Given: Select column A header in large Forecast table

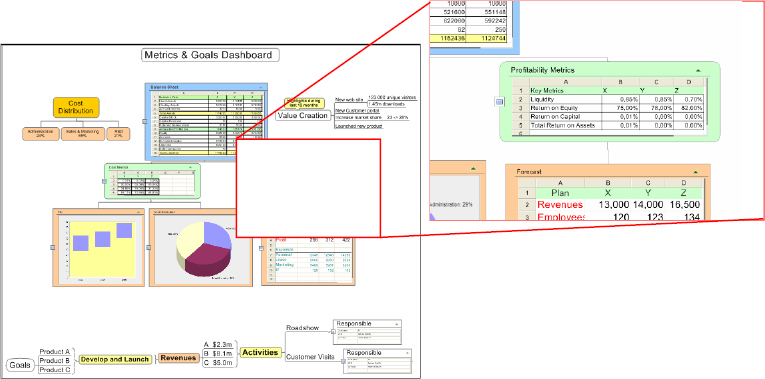Looking at the screenshot, I should (560, 182).
